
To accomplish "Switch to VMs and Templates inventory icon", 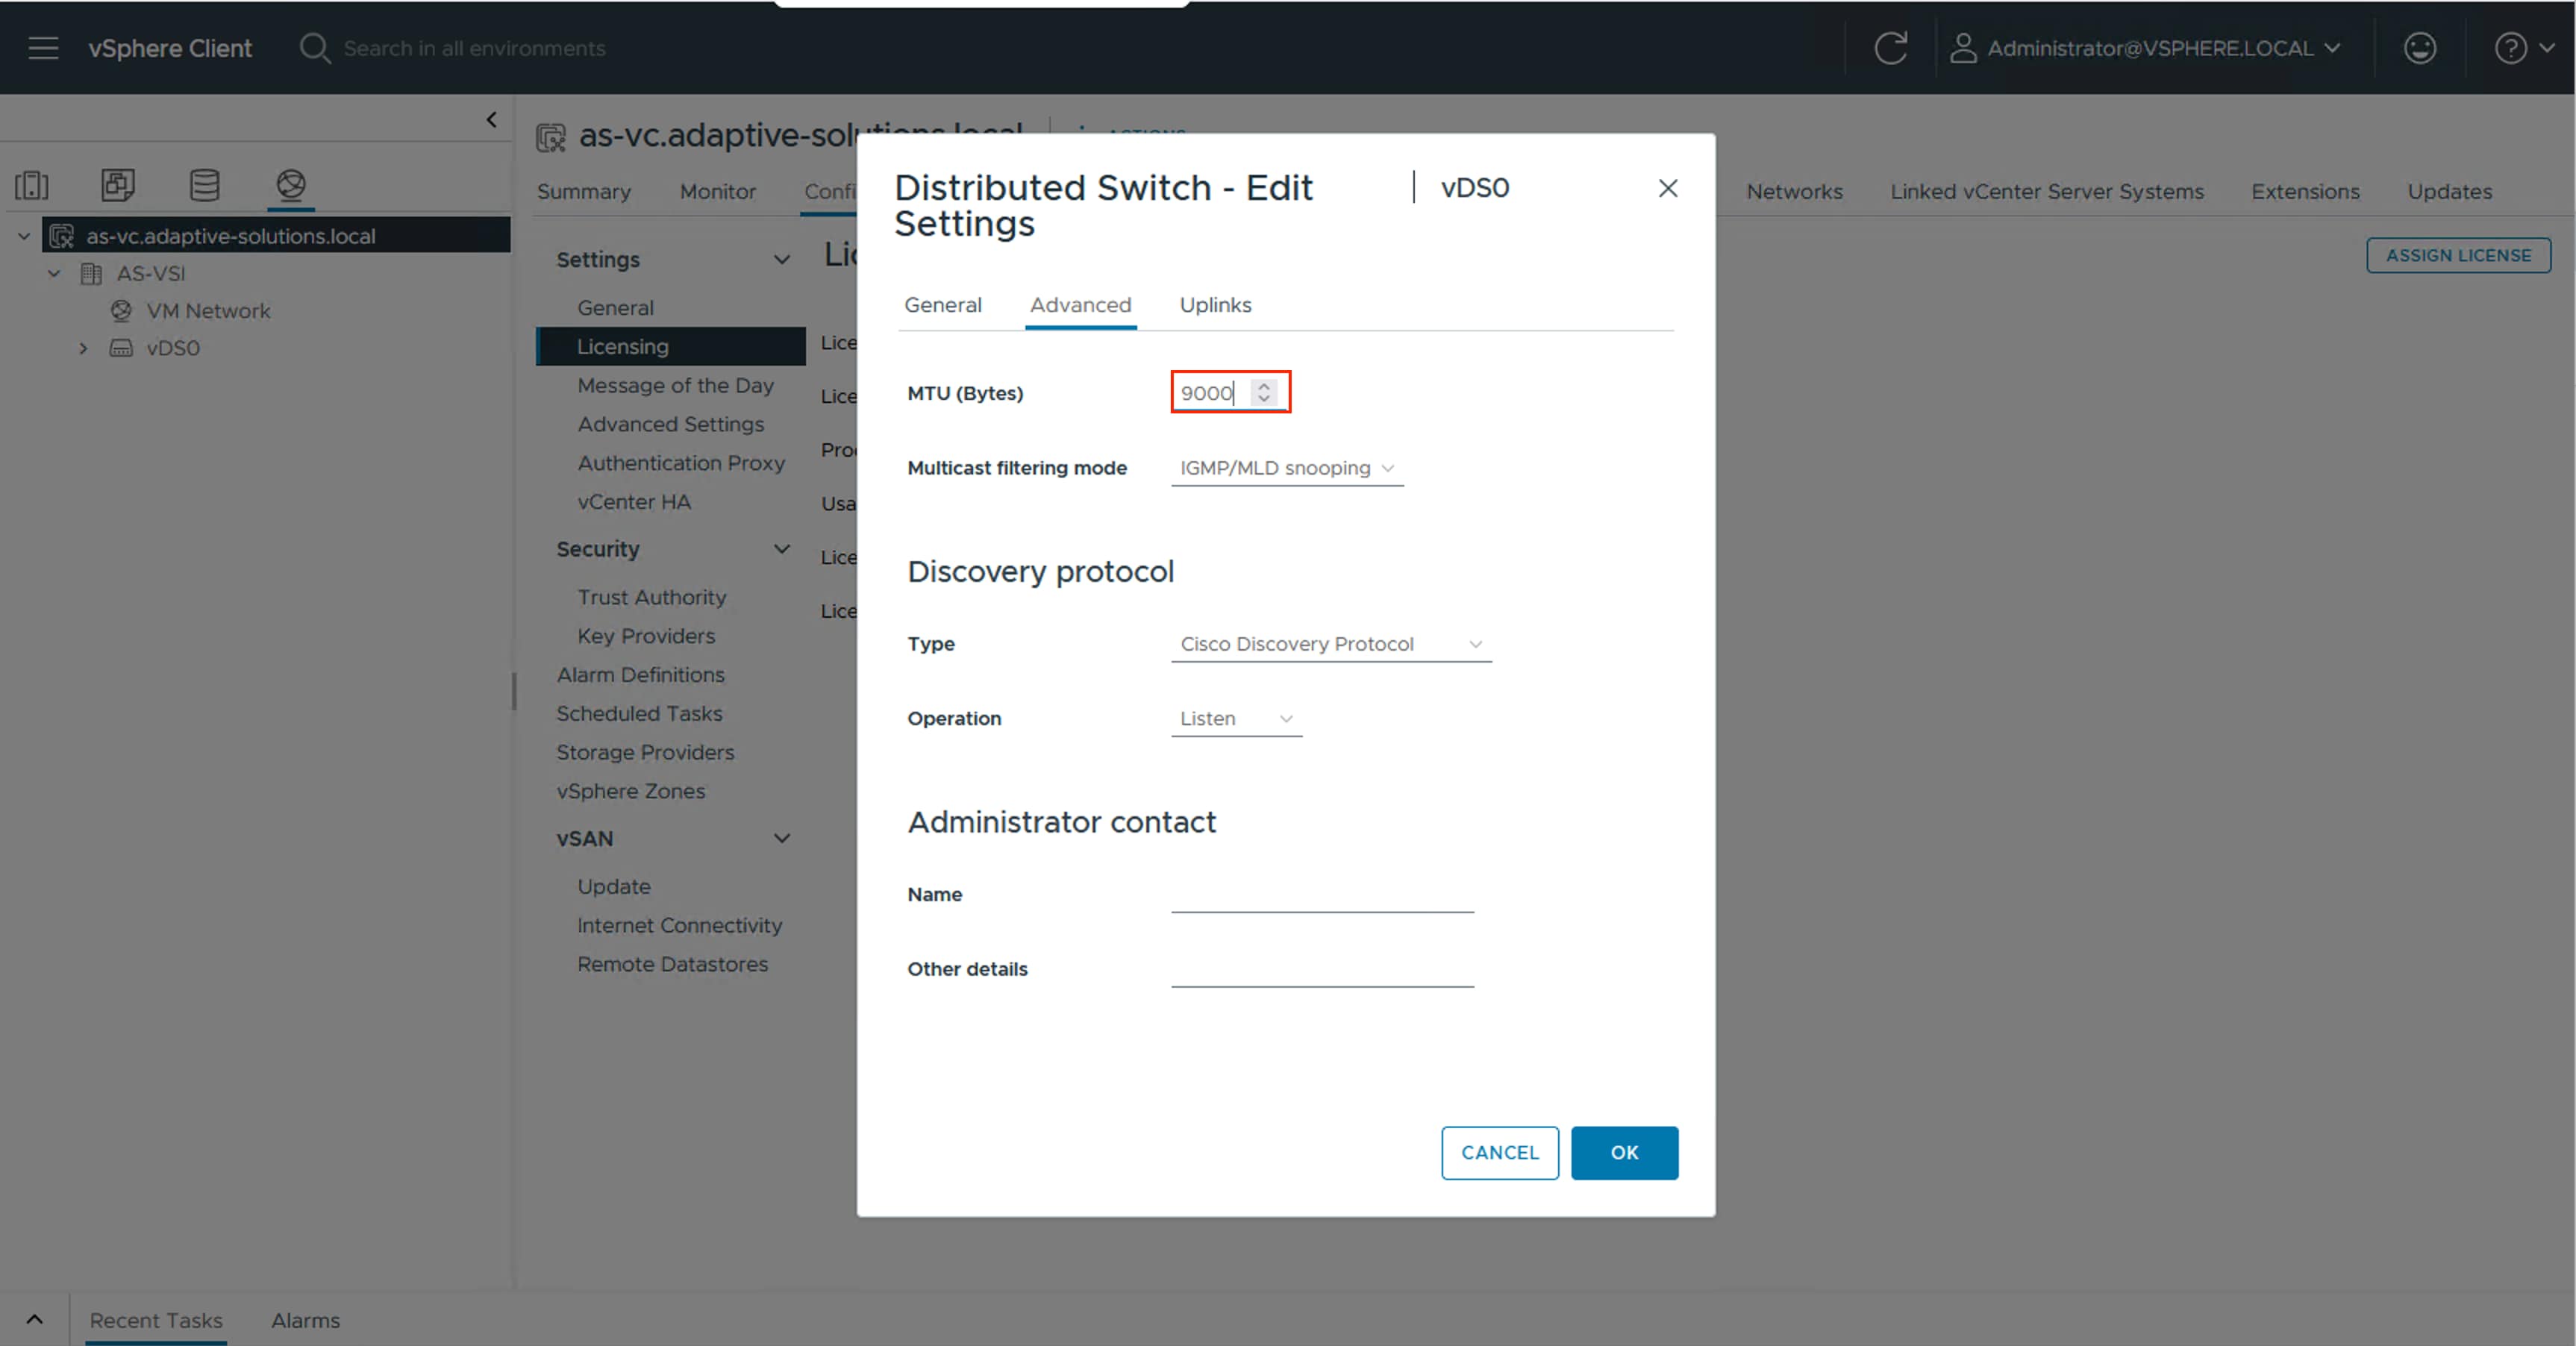I will [x=117, y=185].
